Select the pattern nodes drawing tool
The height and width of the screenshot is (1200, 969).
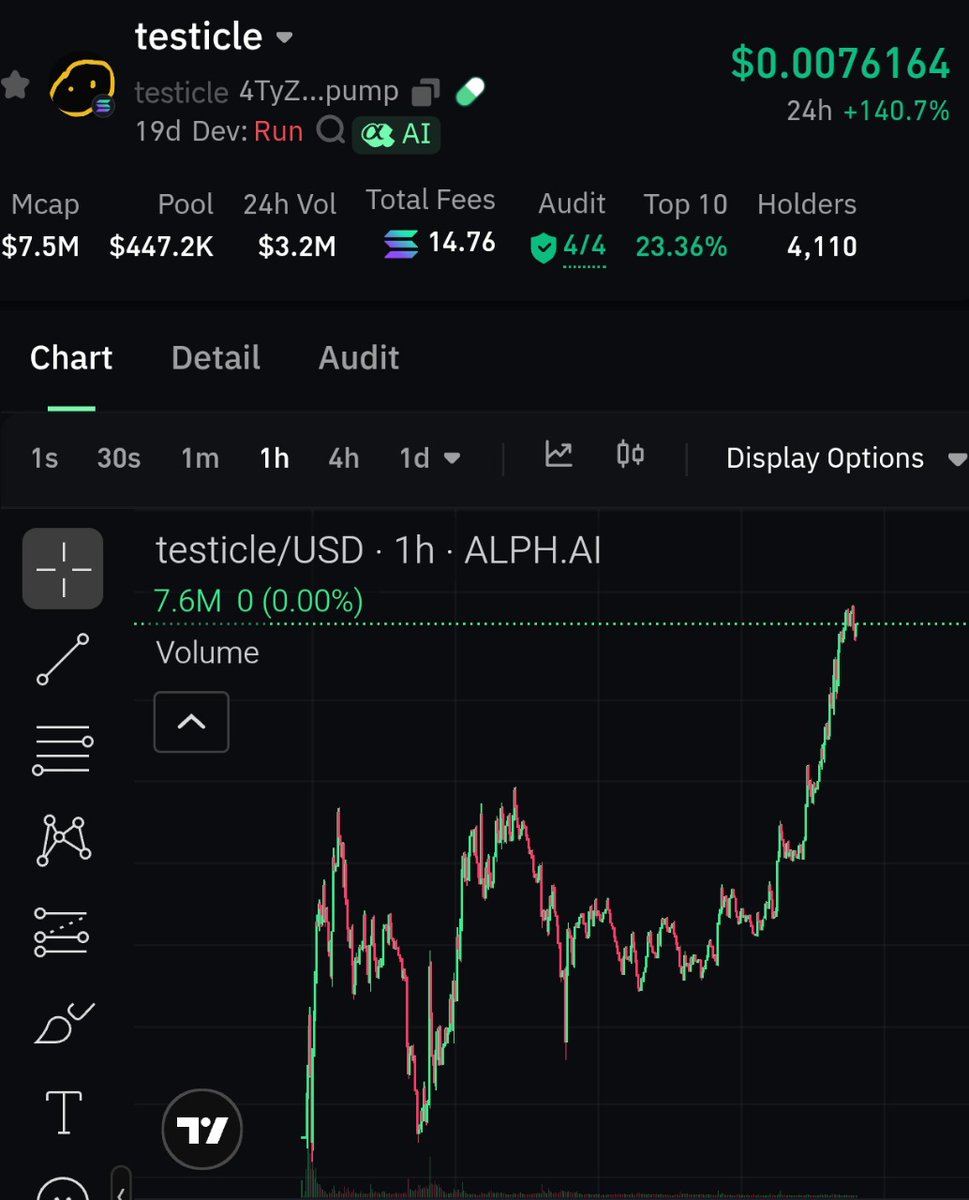pos(63,840)
